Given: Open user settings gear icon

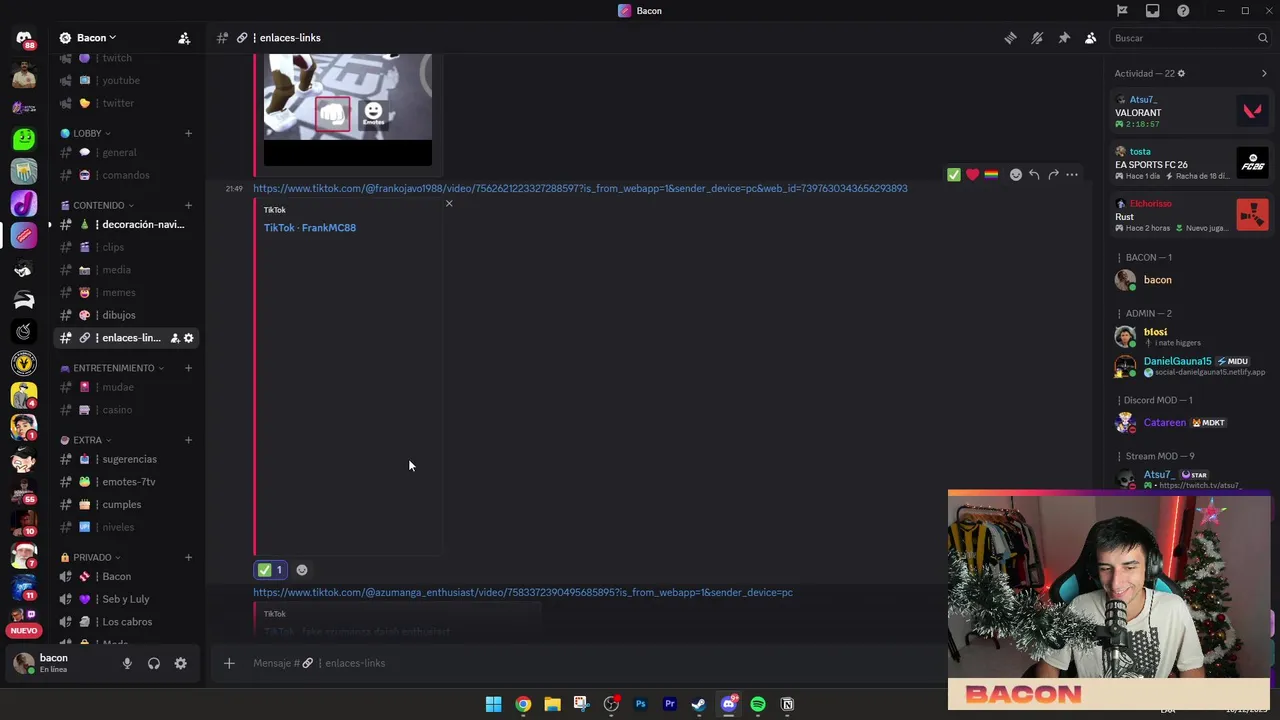Looking at the screenshot, I should (181, 663).
